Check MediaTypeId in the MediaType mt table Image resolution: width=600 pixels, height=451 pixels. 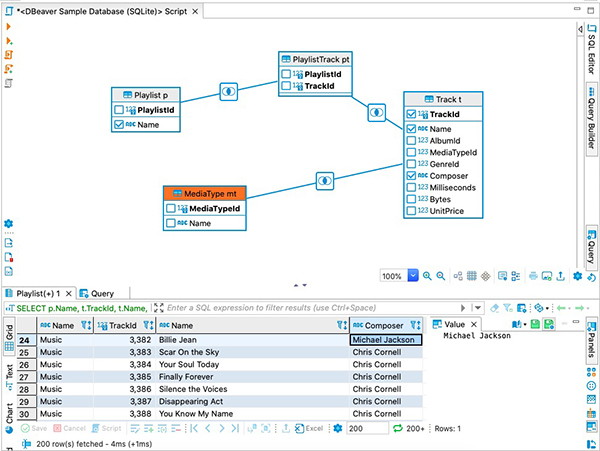[x=171, y=208]
